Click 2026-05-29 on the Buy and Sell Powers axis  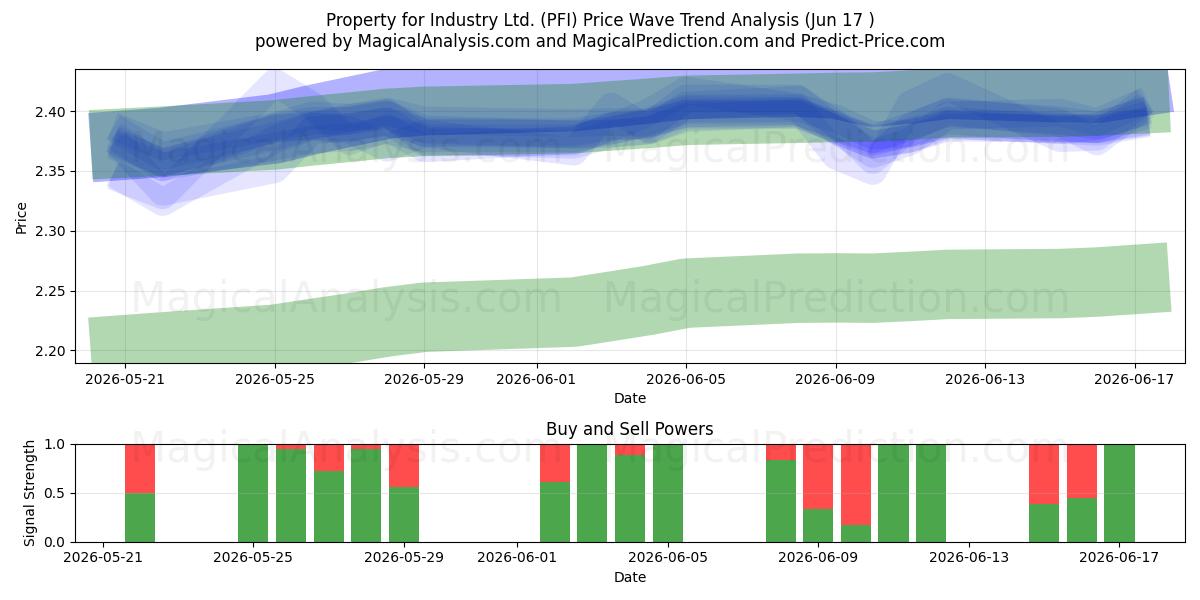pyautogui.click(x=404, y=559)
